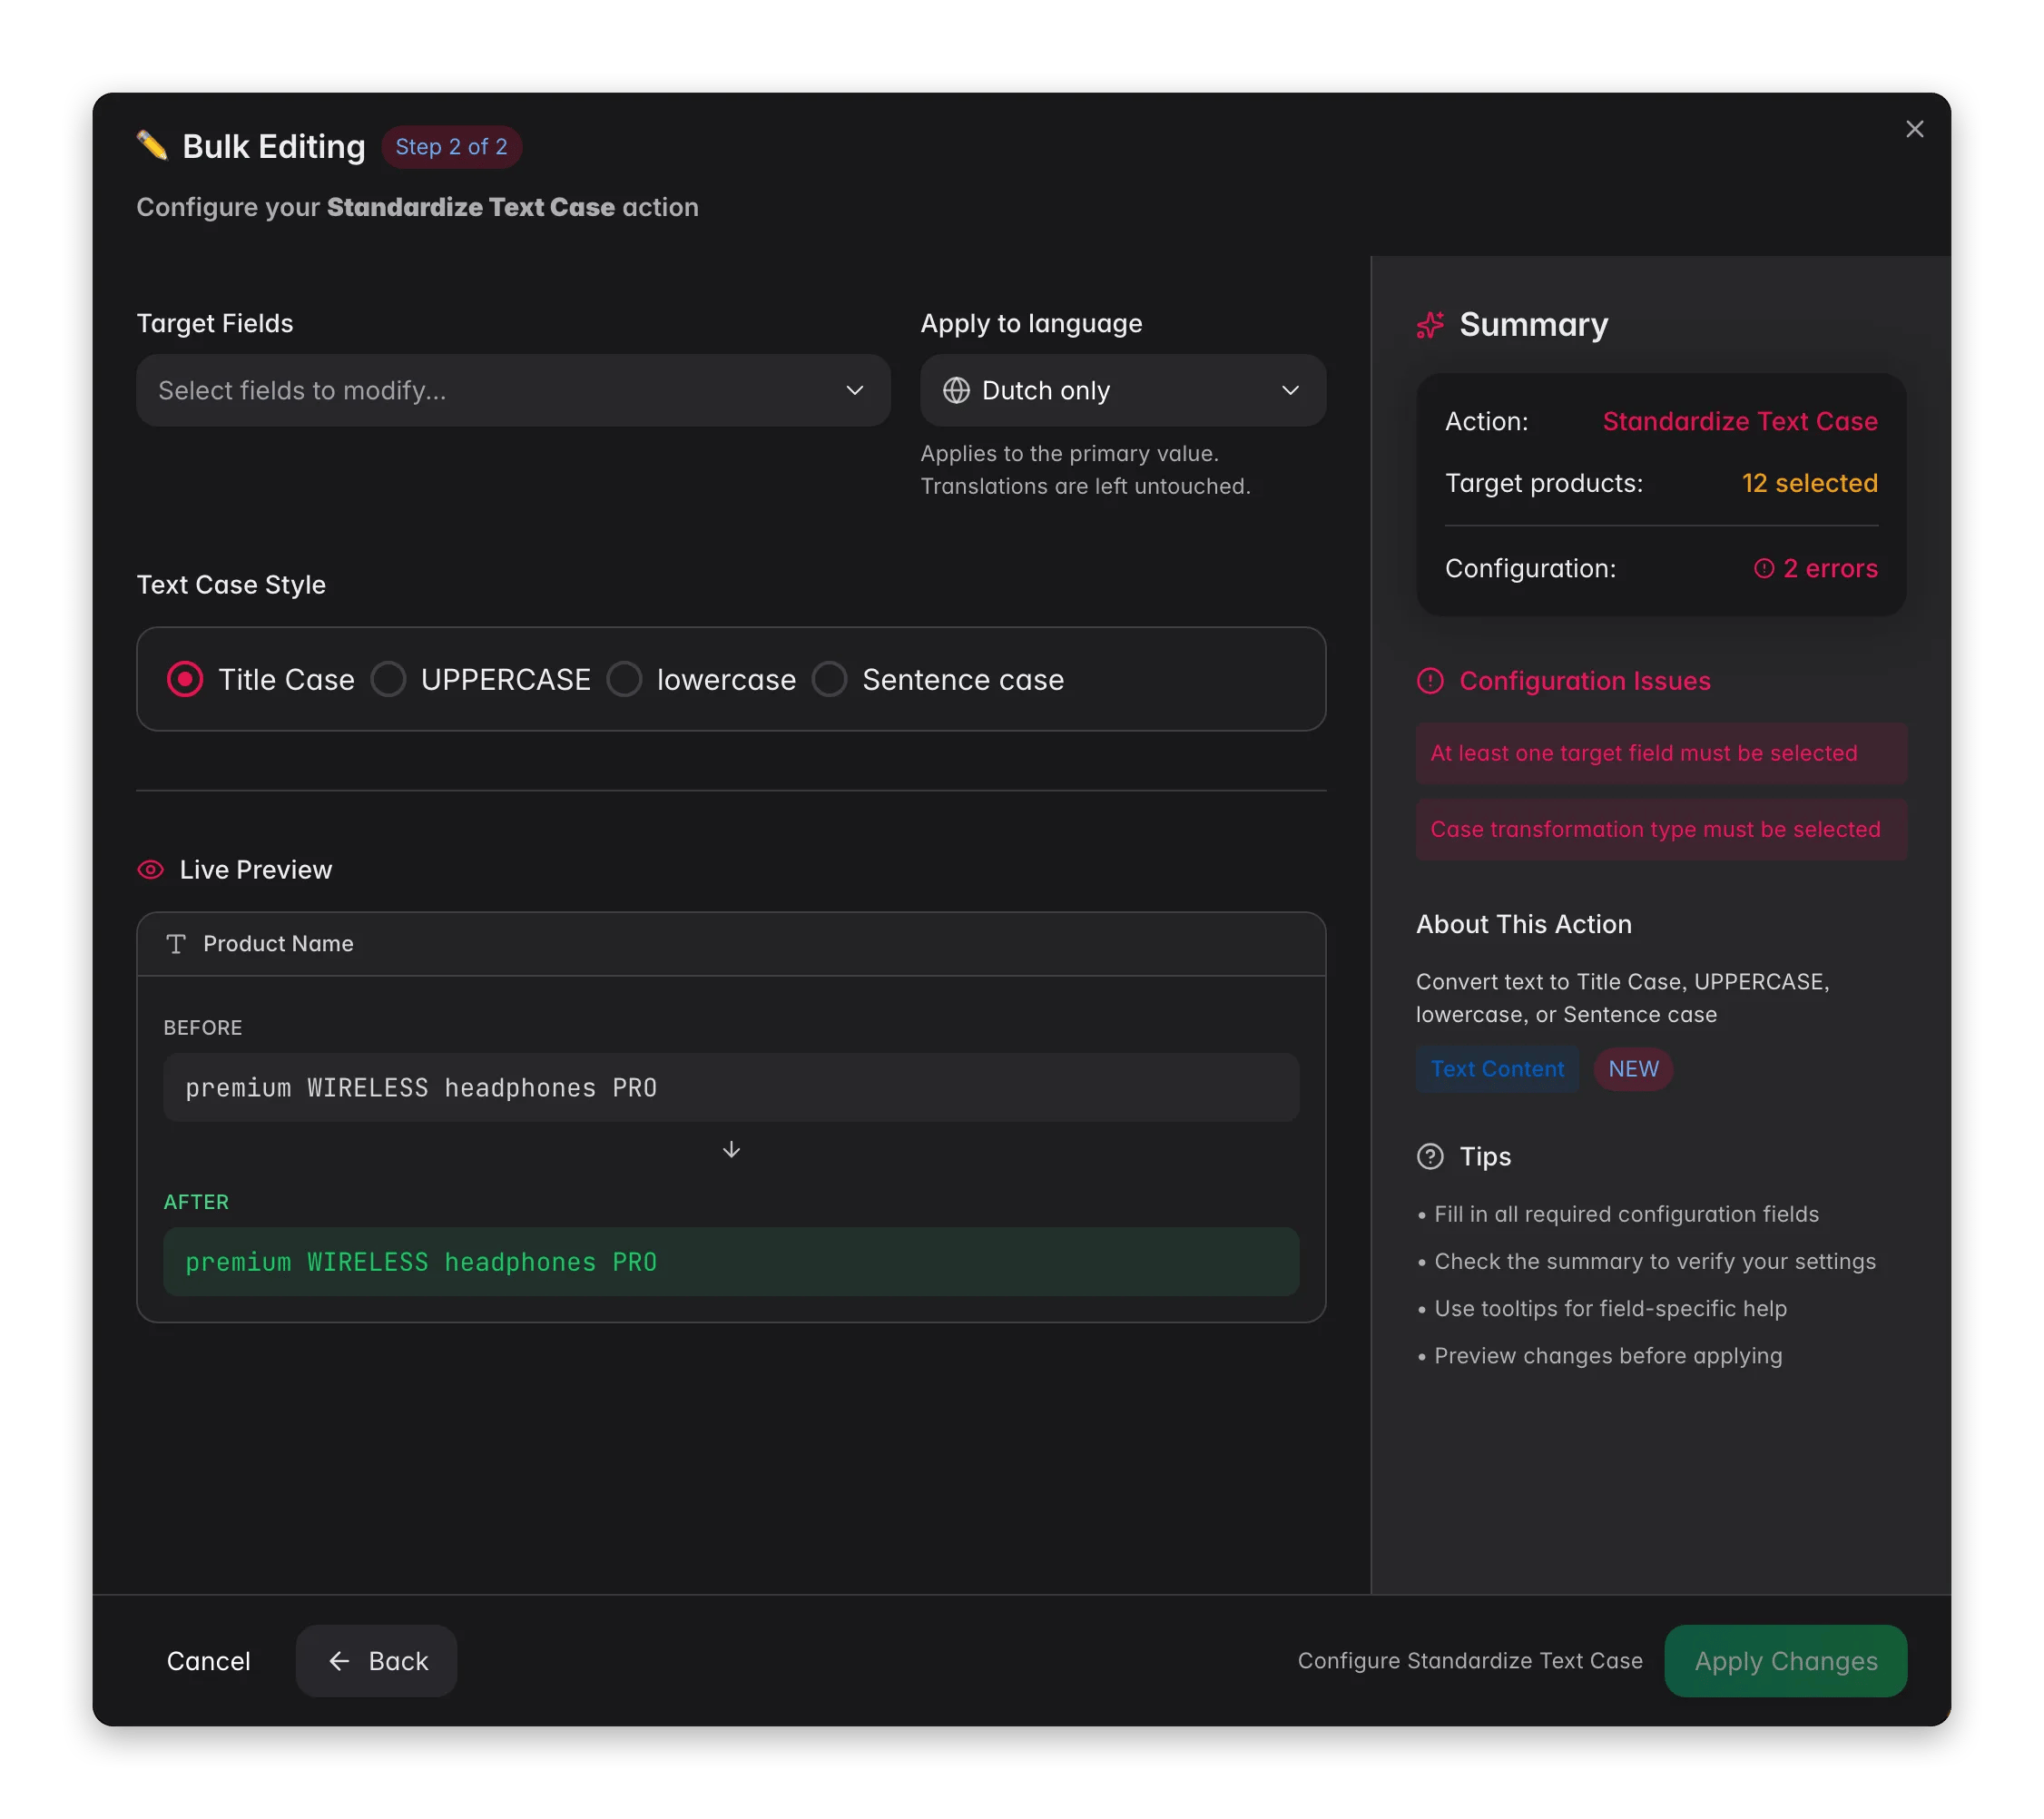2044x1819 pixels.
Task: Click the Target Fields label
Action: click(x=215, y=323)
